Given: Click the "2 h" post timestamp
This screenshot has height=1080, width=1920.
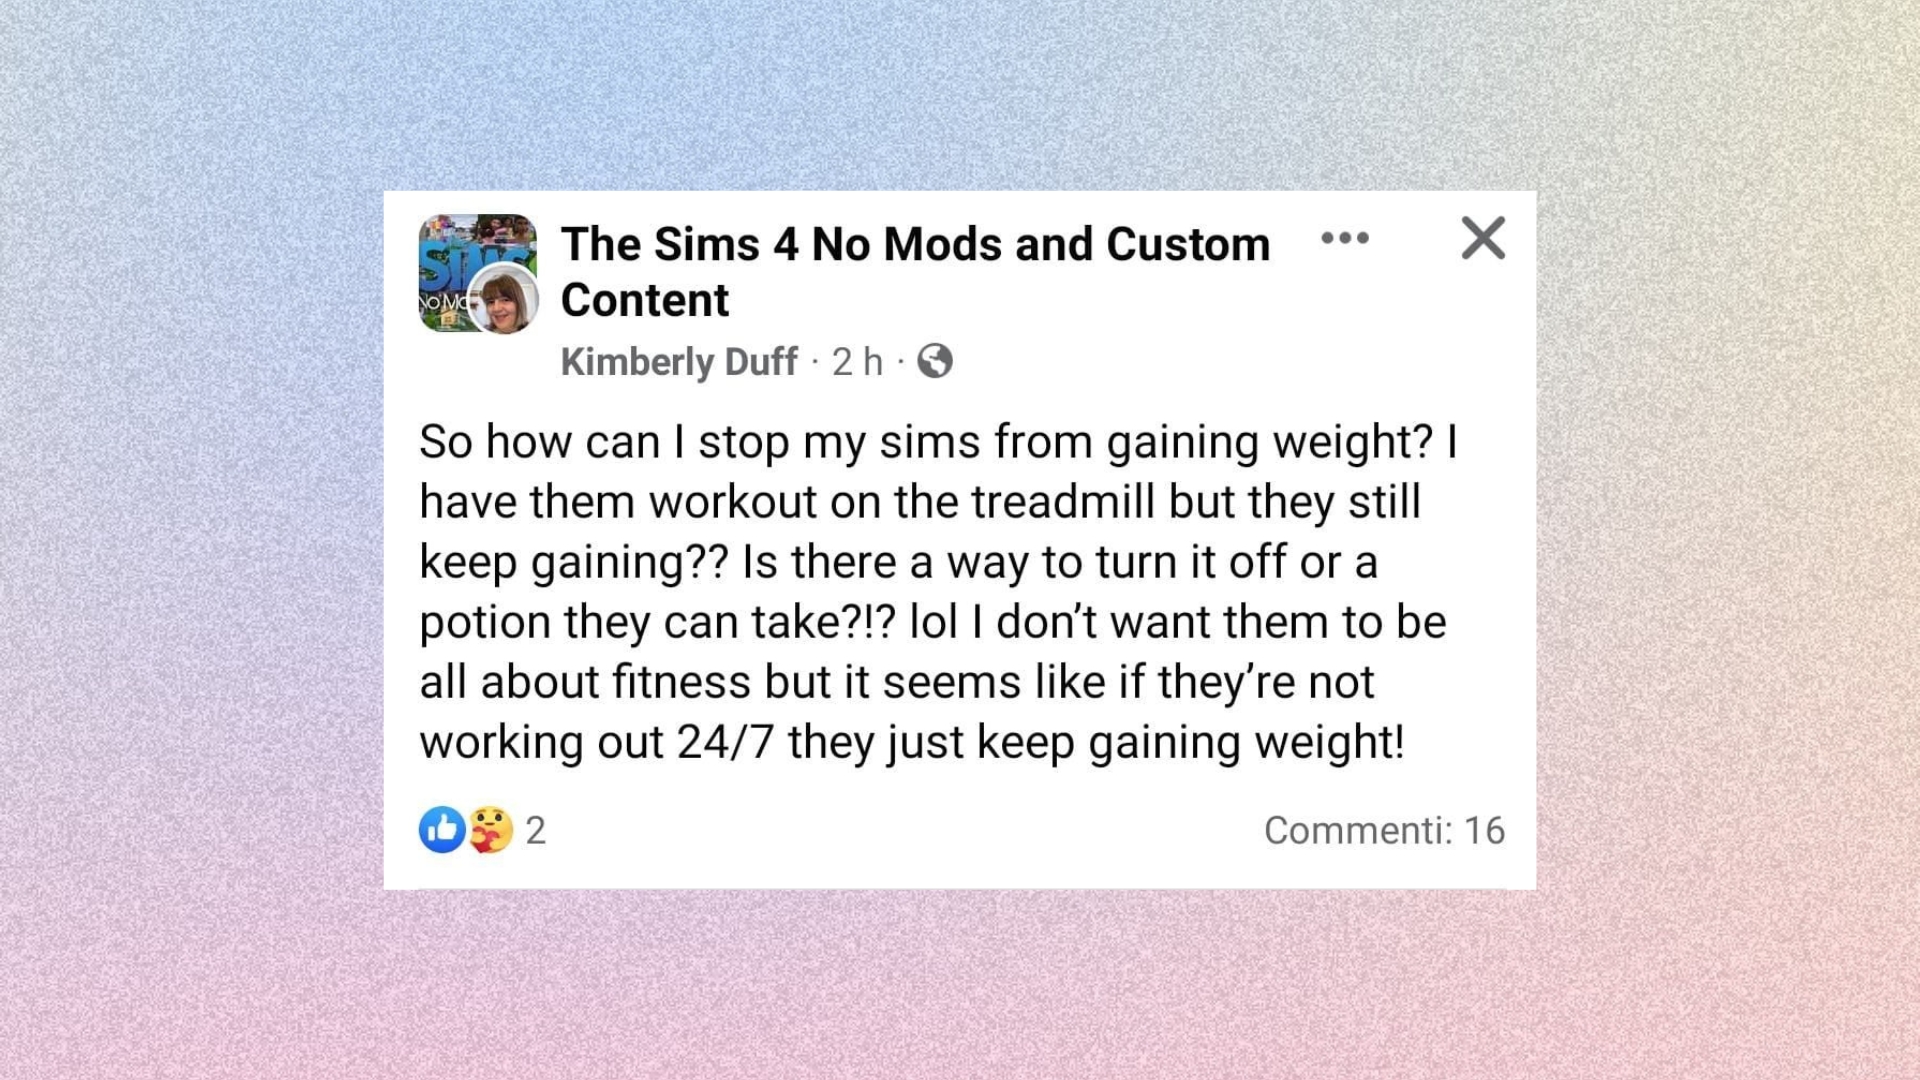Looking at the screenshot, I should [x=857, y=361].
